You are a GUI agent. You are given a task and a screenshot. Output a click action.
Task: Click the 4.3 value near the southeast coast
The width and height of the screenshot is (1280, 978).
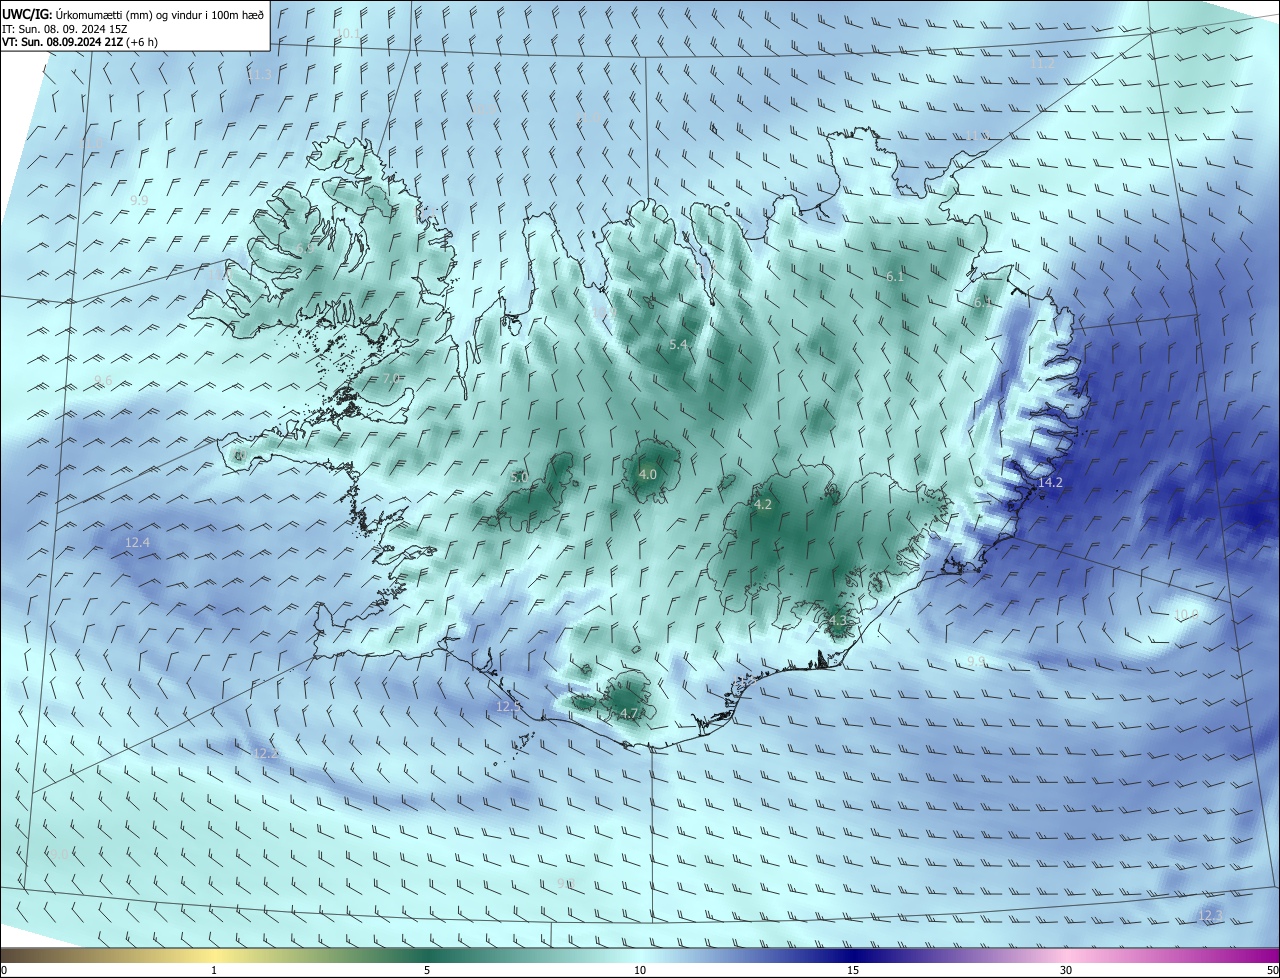838,620
